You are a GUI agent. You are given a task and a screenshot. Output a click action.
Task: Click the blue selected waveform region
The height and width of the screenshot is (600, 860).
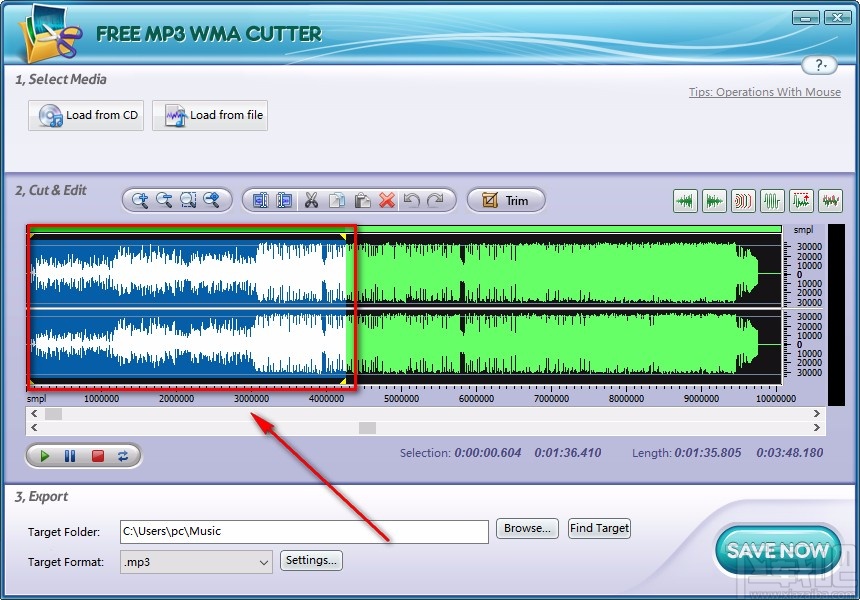tap(188, 307)
